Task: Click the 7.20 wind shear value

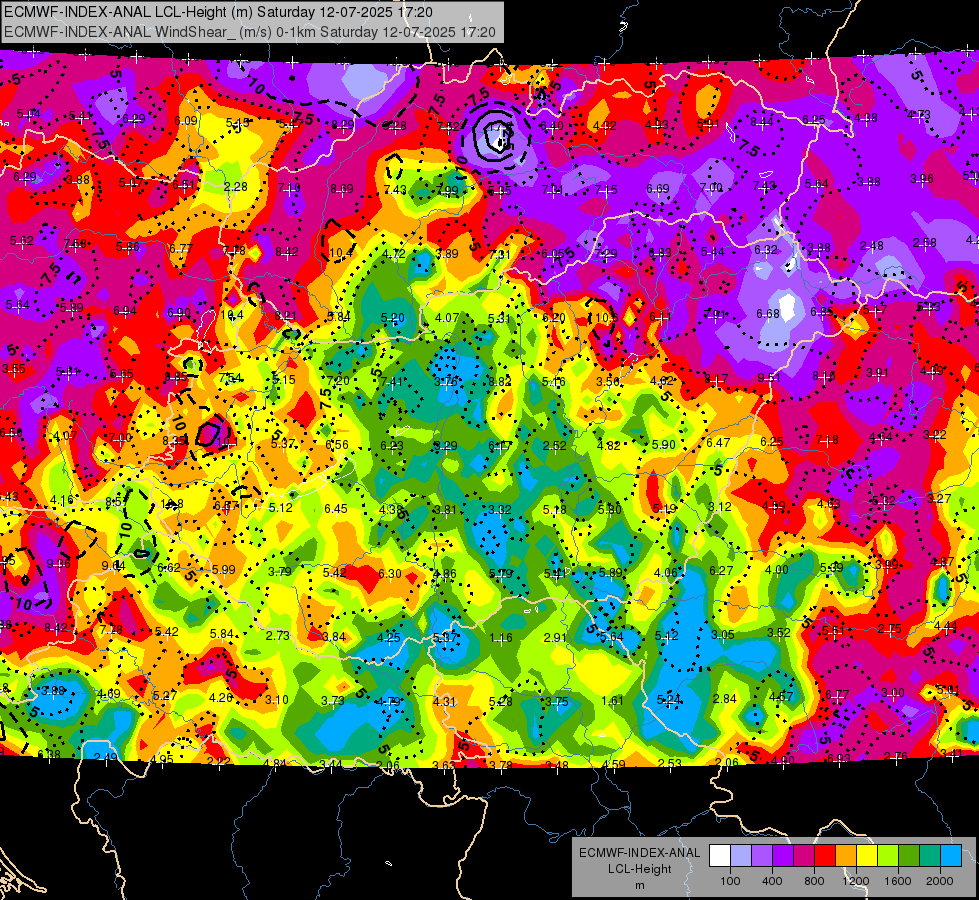Action: [338, 381]
